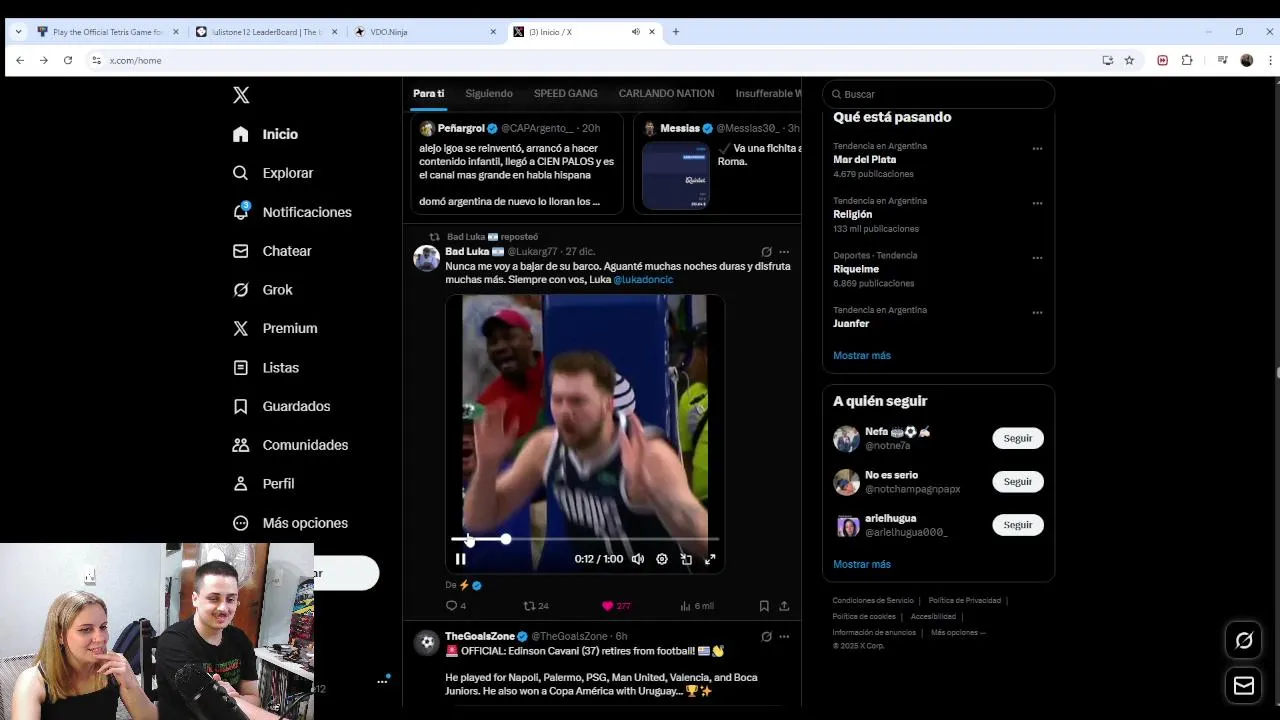The width and height of the screenshot is (1280, 720).
Task: Open Mar del Plata trend options
Action: tap(1037, 149)
